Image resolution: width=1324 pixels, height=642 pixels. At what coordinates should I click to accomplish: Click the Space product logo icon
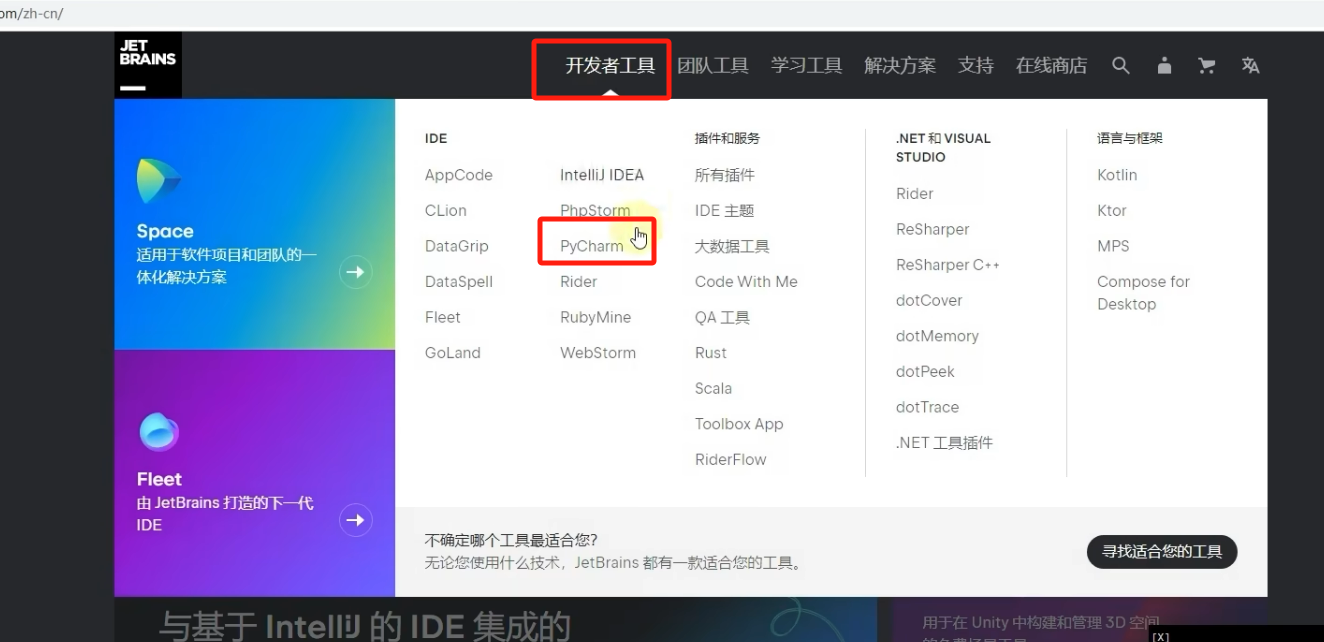[x=158, y=181]
